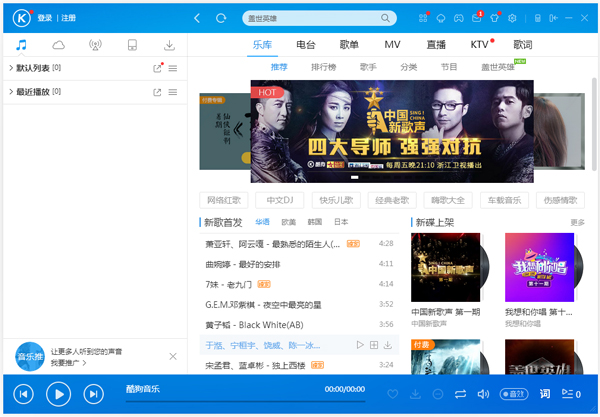Click the 中文DJ tag button
The width and height of the screenshot is (600, 417).
point(280,200)
